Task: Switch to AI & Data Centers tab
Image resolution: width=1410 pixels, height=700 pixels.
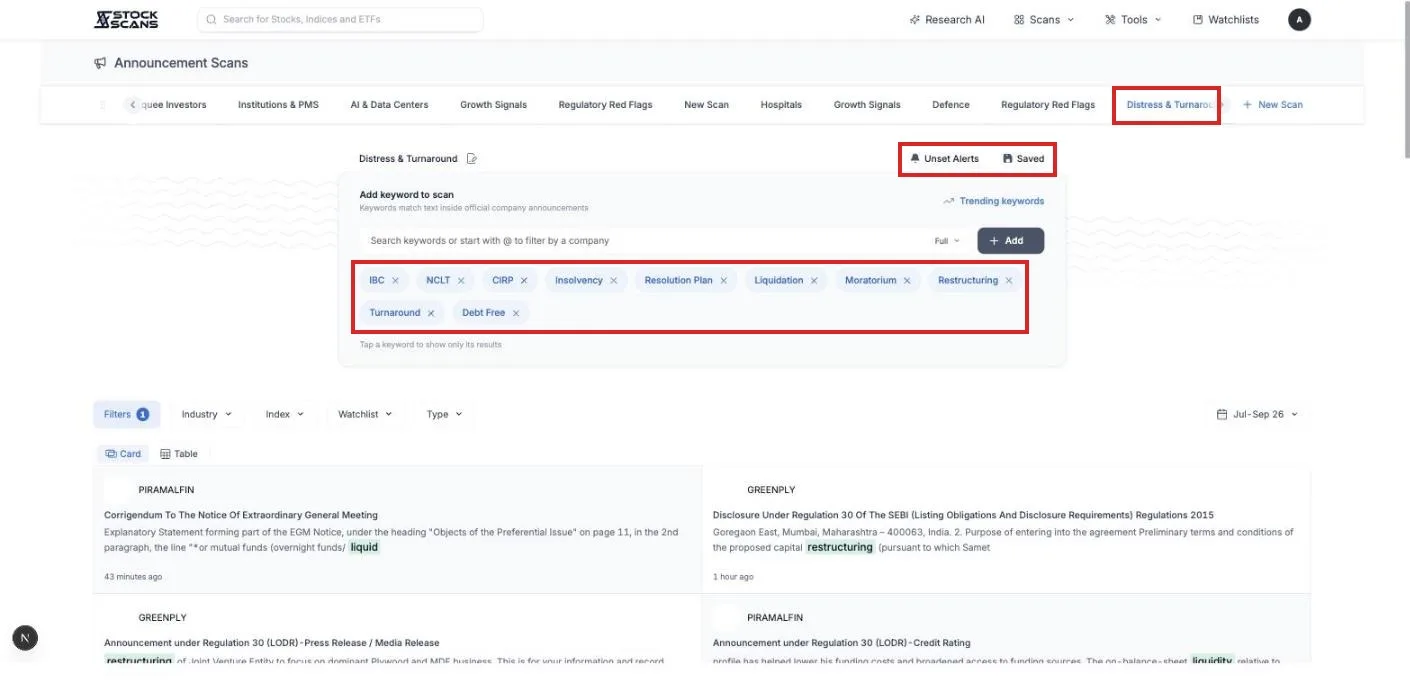Action: pyautogui.click(x=389, y=104)
